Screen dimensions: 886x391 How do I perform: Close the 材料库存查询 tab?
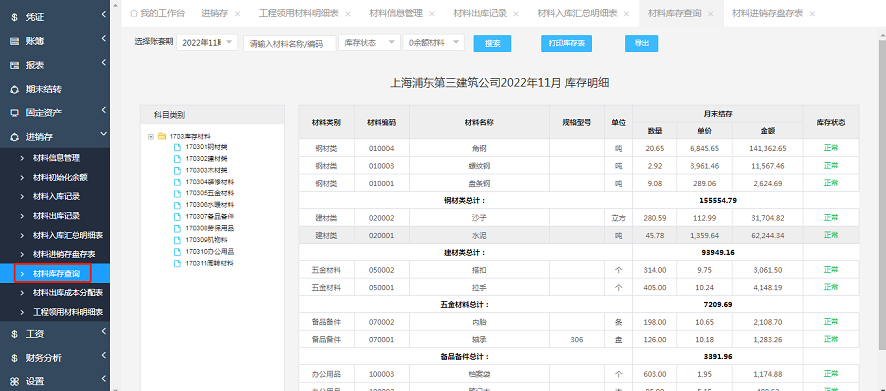tap(710, 14)
